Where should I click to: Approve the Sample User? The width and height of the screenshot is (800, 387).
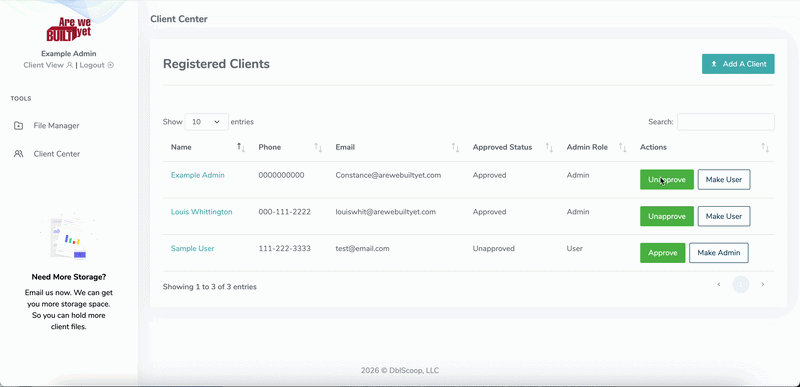[663, 253]
